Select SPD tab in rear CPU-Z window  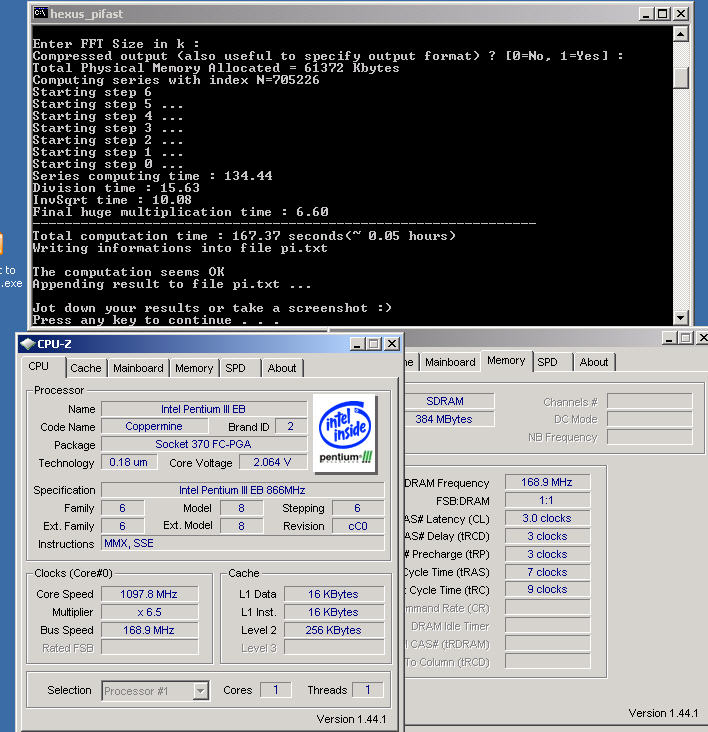pos(547,362)
